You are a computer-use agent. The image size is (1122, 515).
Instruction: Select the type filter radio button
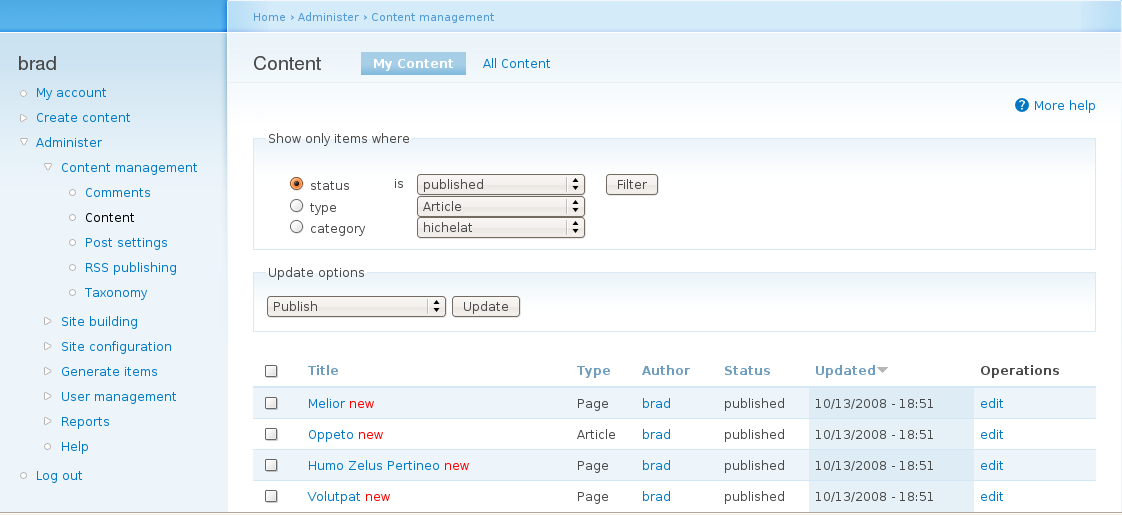[296, 206]
